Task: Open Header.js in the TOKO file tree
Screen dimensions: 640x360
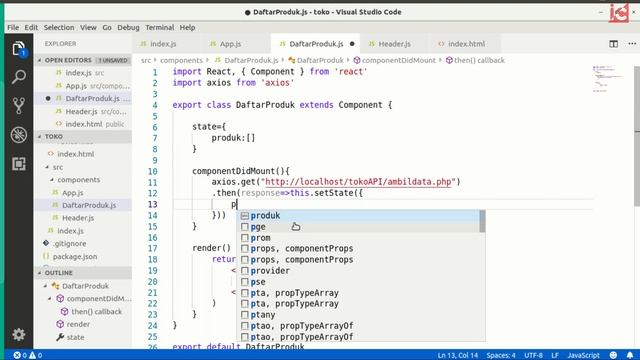Action: coord(78,218)
